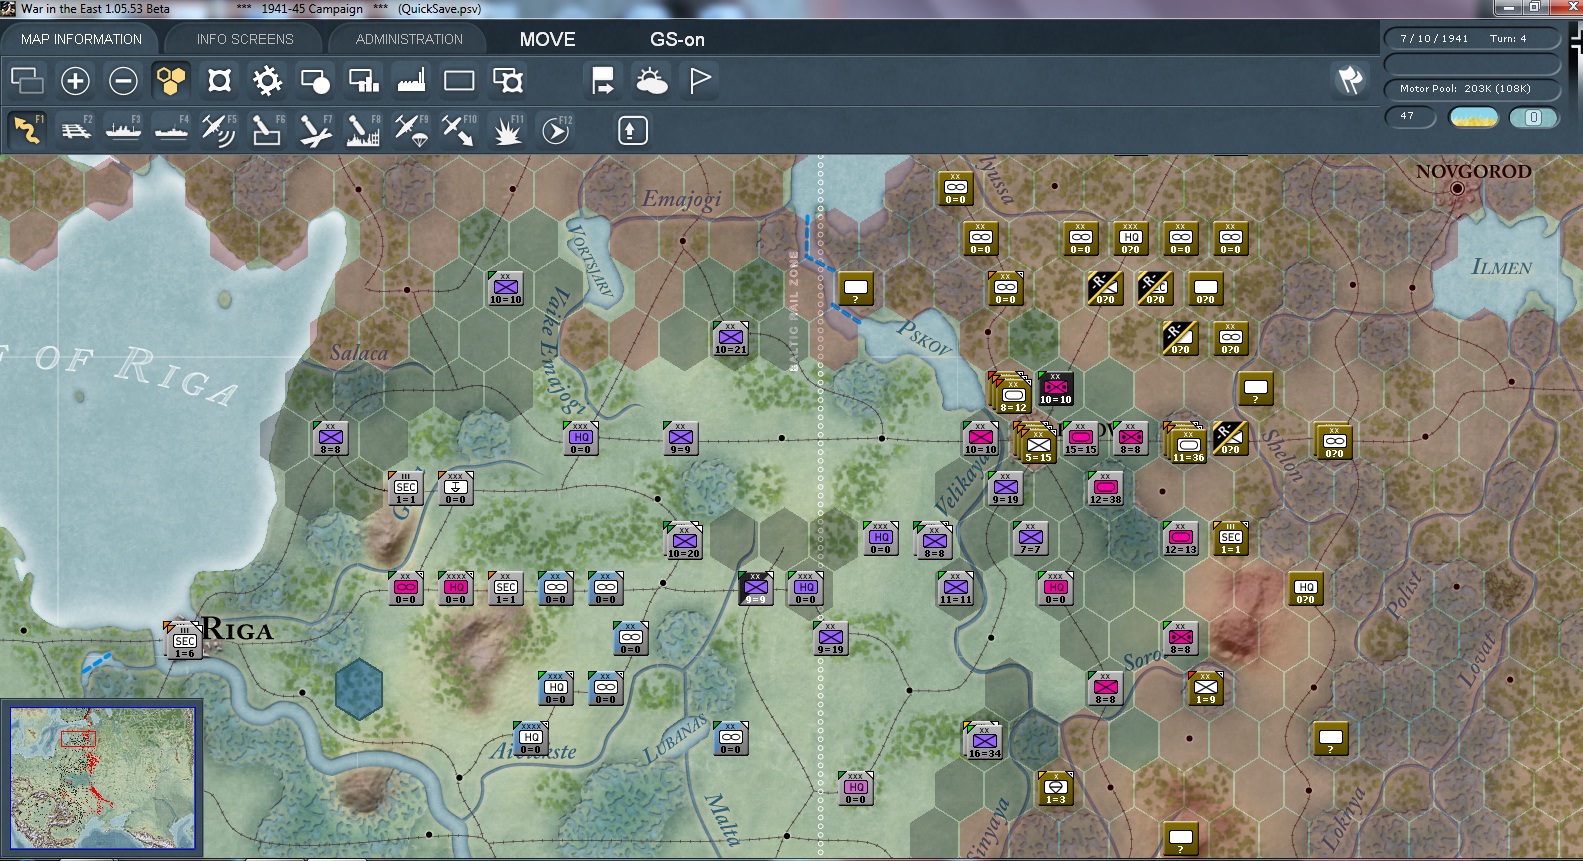Click the overlapping windows icon in toolbar
The image size is (1583, 861).
pos(27,80)
